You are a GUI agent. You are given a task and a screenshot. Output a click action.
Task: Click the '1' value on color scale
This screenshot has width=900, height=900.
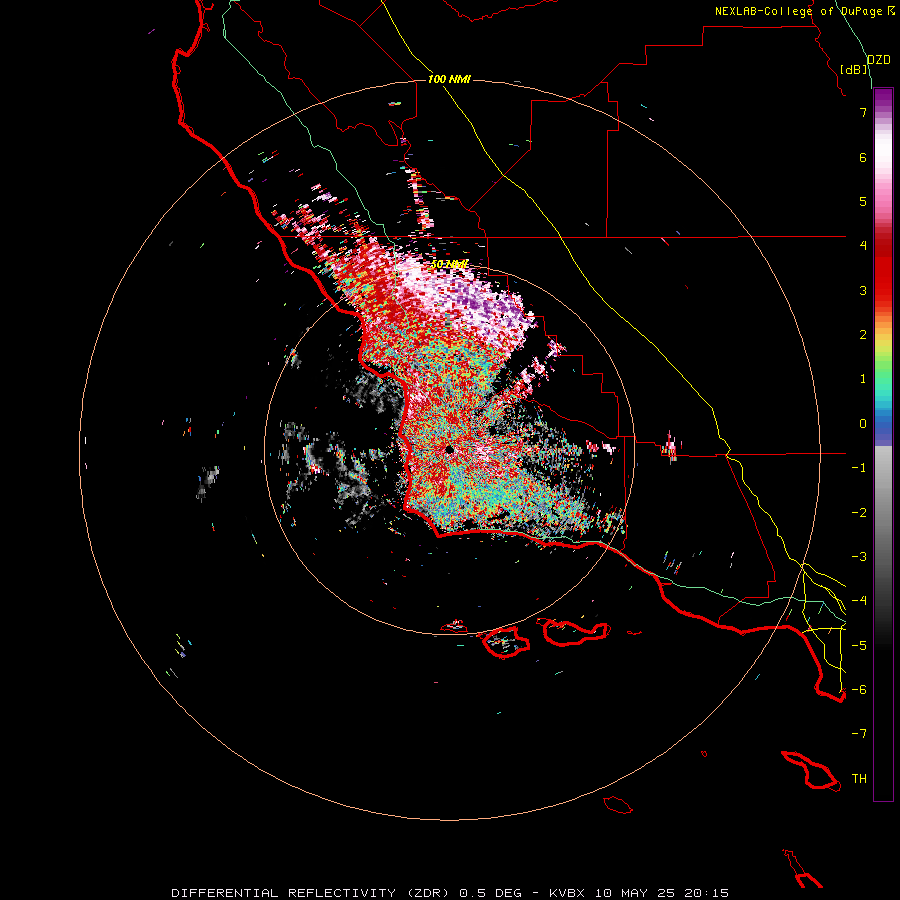[x=863, y=379]
